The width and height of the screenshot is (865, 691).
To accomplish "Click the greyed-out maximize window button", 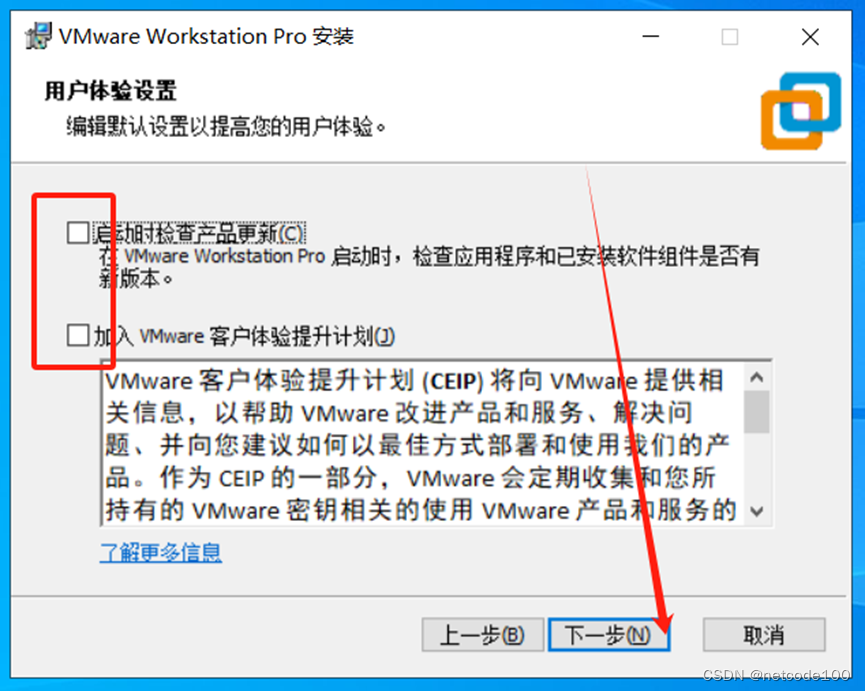I will 730,37.
